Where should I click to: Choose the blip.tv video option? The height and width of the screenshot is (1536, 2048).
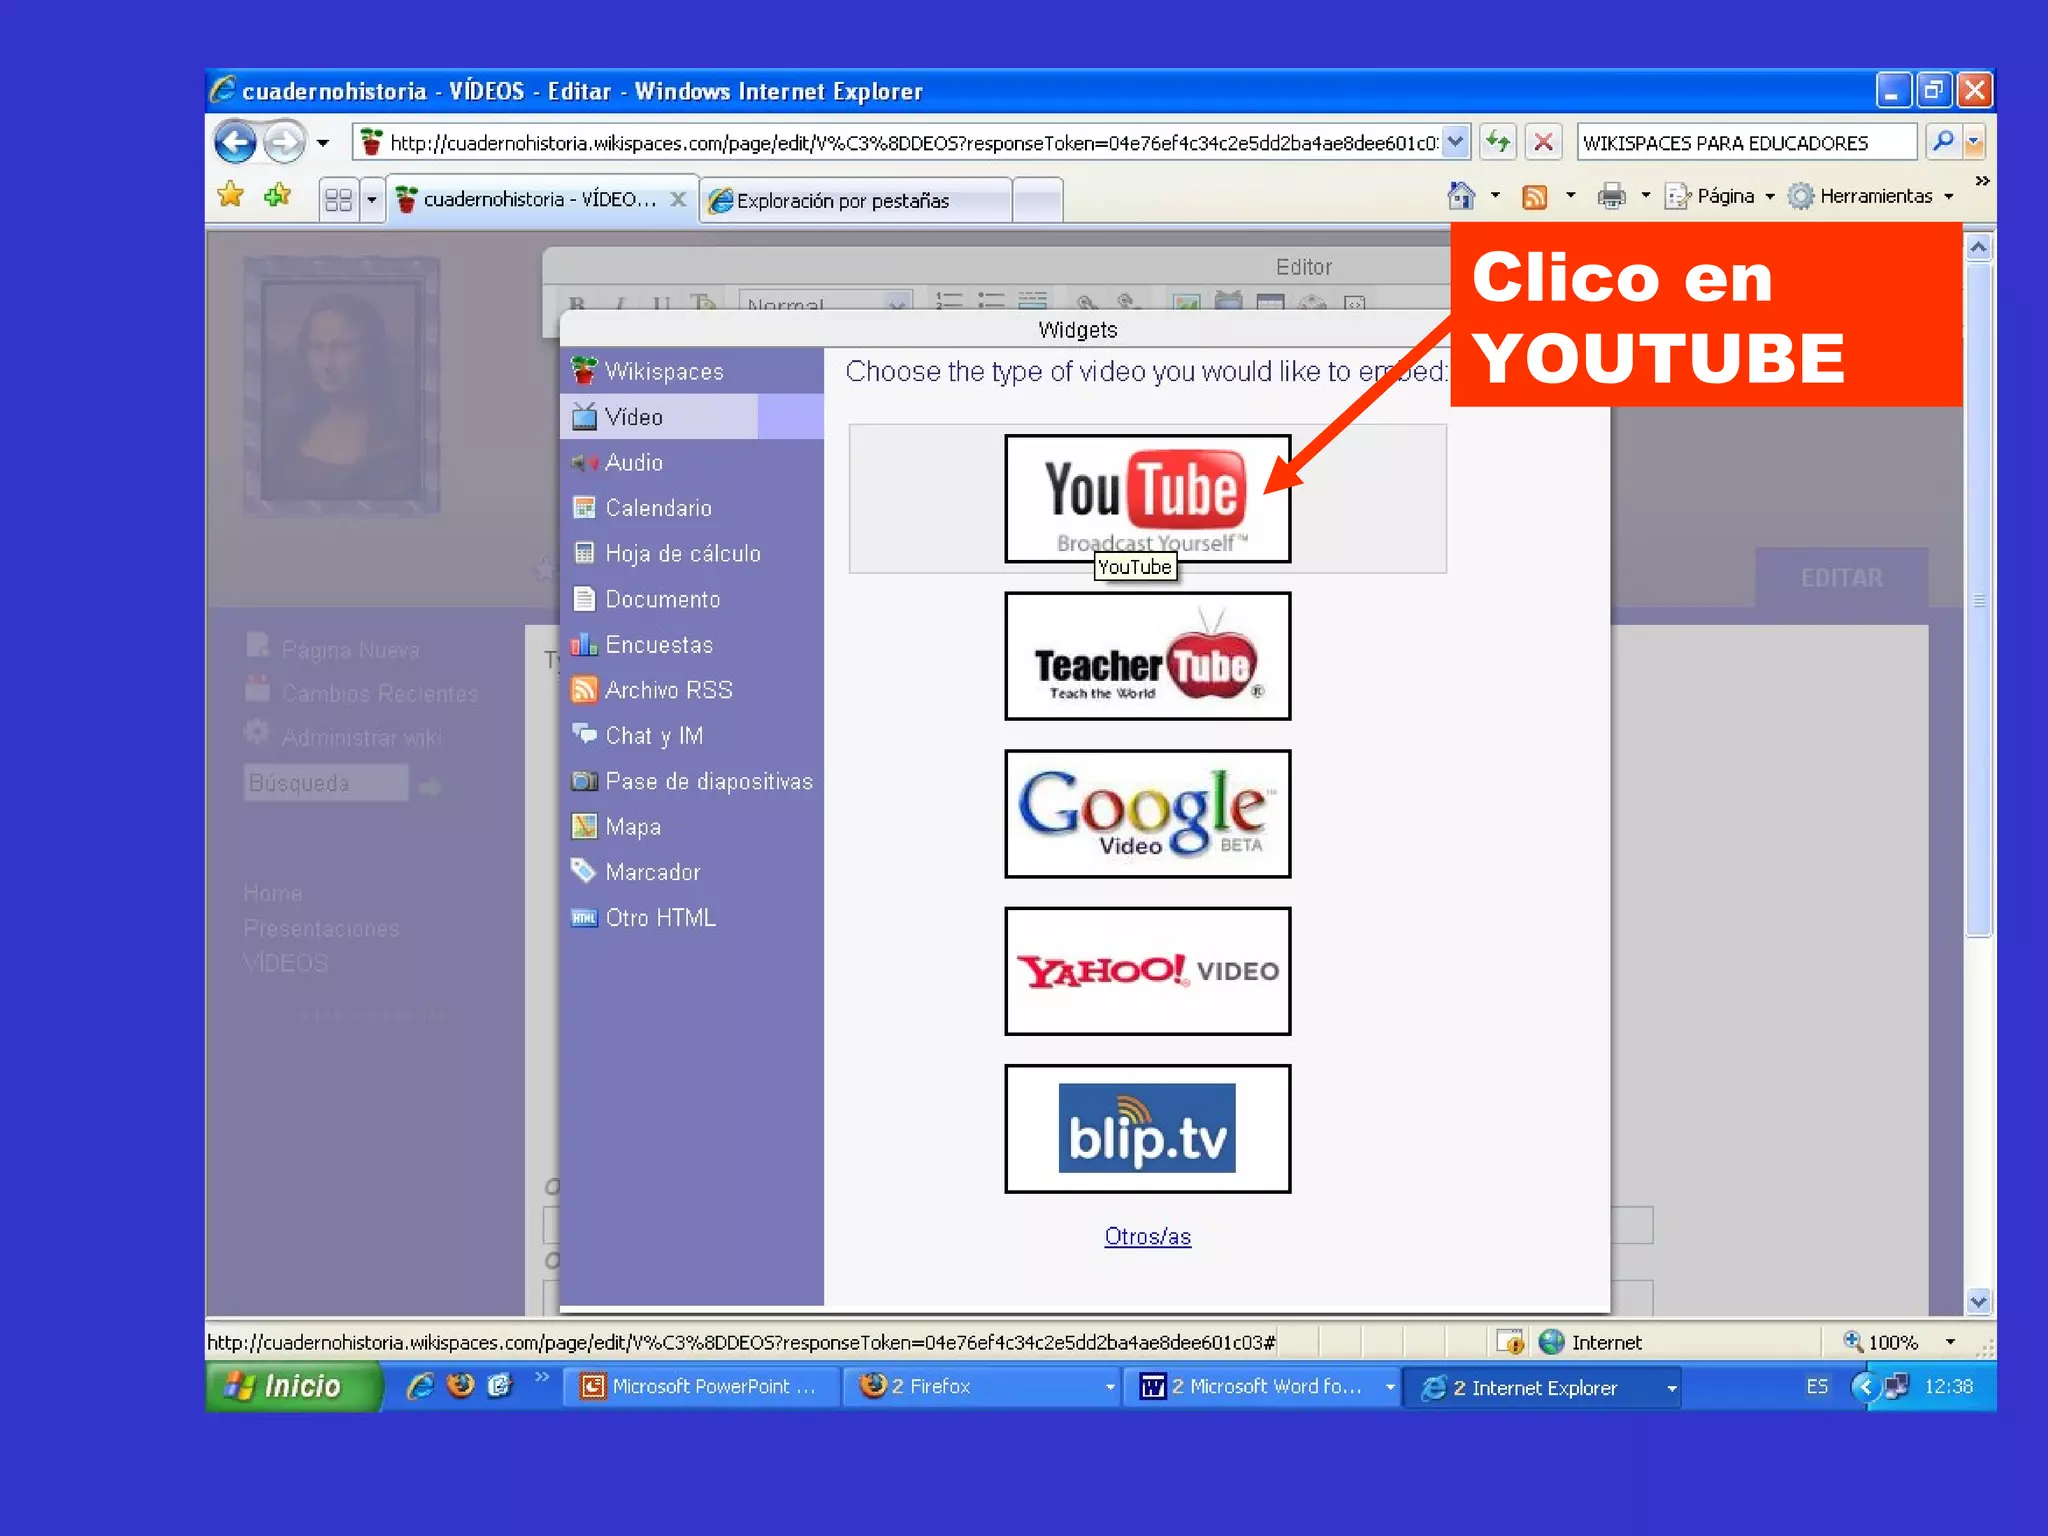[1147, 1129]
